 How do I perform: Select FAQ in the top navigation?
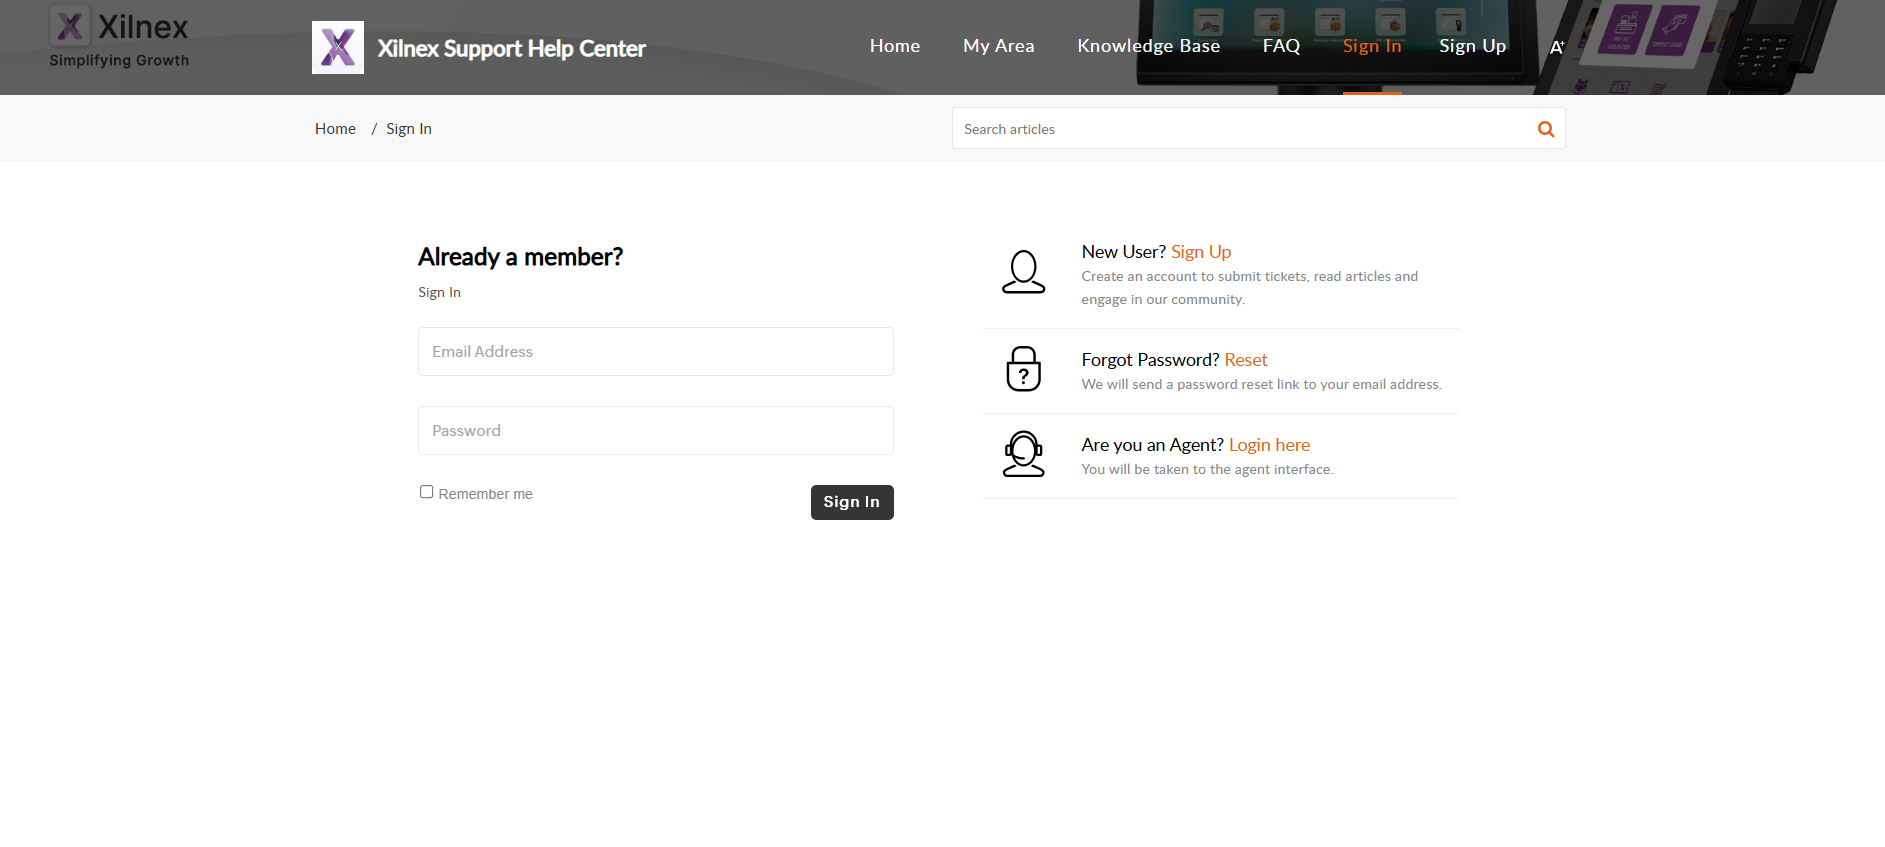pos(1281,46)
